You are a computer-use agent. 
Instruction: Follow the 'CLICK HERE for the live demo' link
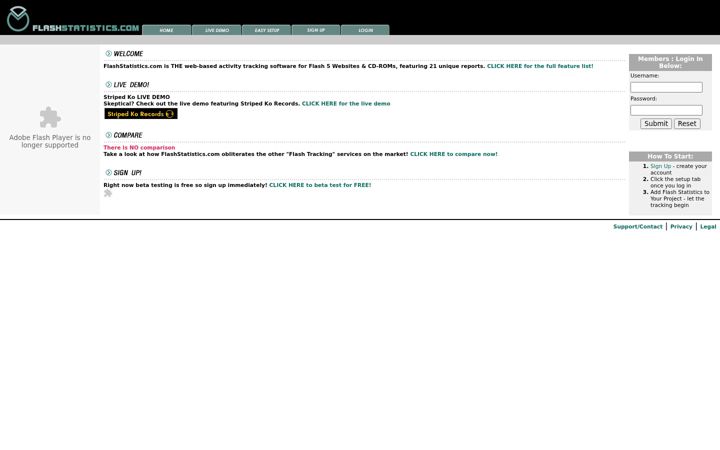click(346, 104)
